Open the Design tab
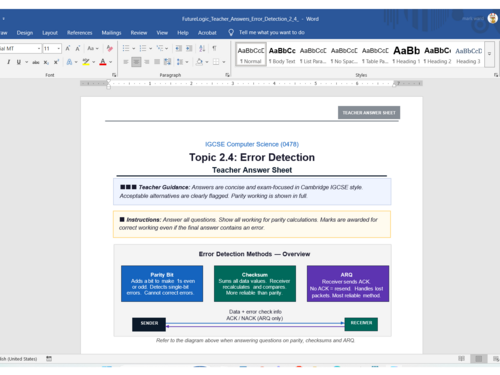The image size is (500, 375). (25, 33)
